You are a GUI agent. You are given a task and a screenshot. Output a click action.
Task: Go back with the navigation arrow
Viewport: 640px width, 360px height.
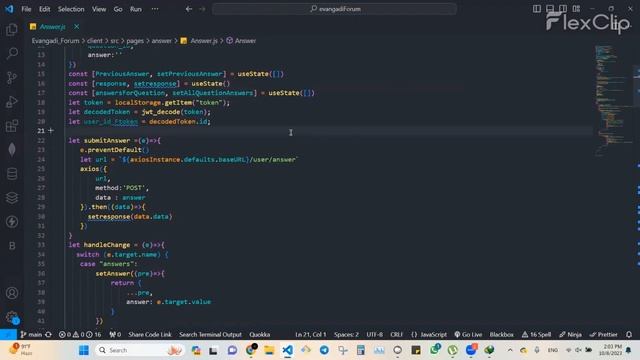click(189, 9)
